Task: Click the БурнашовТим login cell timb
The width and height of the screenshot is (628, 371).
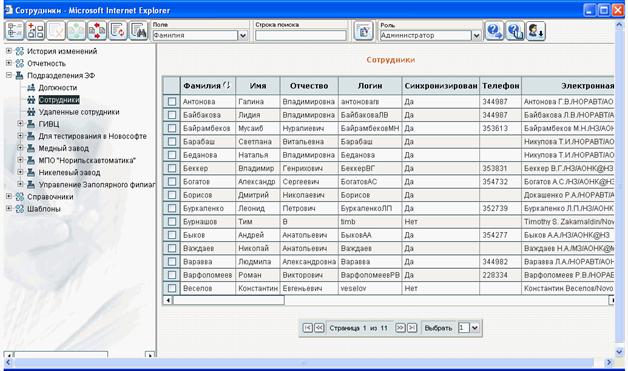Action: click(x=370, y=222)
